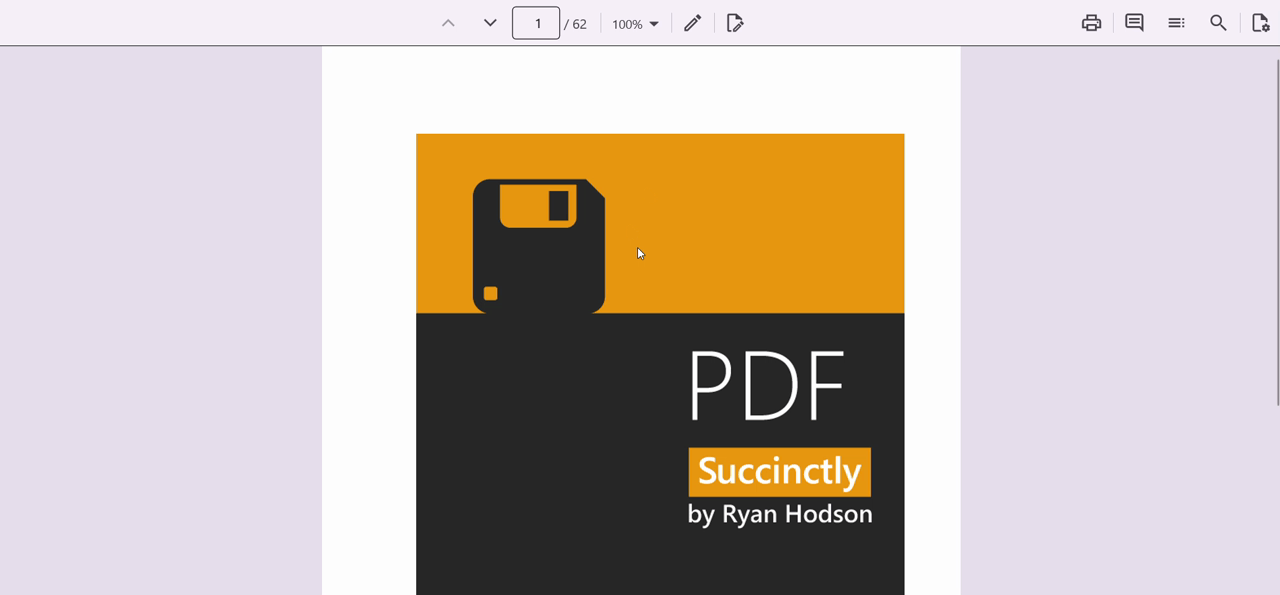The height and width of the screenshot is (595, 1280).
Task: Select the pencil annotation edit tool
Action: point(692,23)
